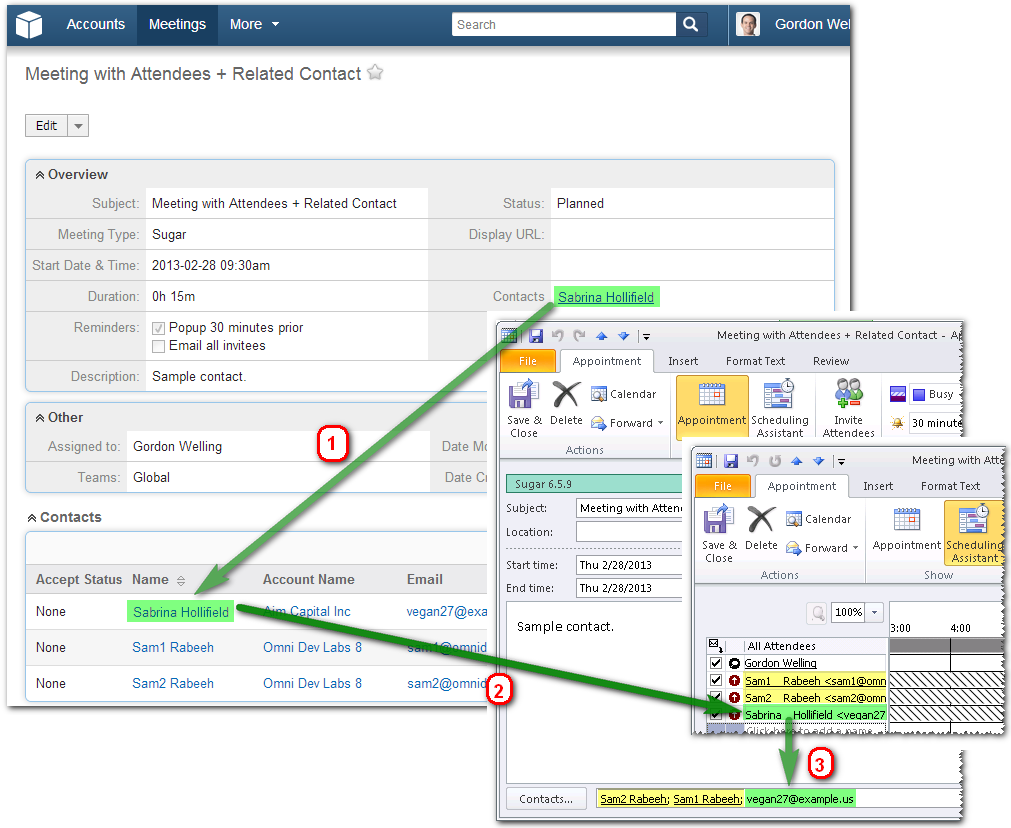Click Delete in the front Outlook window

pyautogui.click(x=761, y=528)
